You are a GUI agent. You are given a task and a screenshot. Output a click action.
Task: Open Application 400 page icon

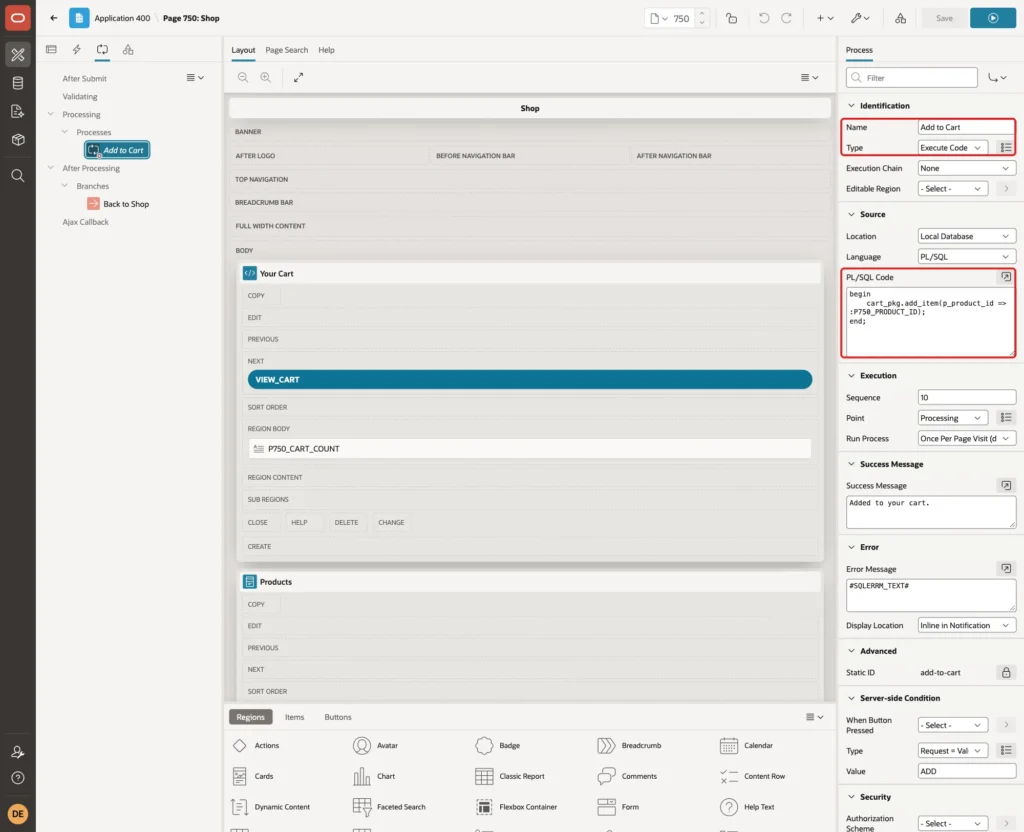coord(79,18)
